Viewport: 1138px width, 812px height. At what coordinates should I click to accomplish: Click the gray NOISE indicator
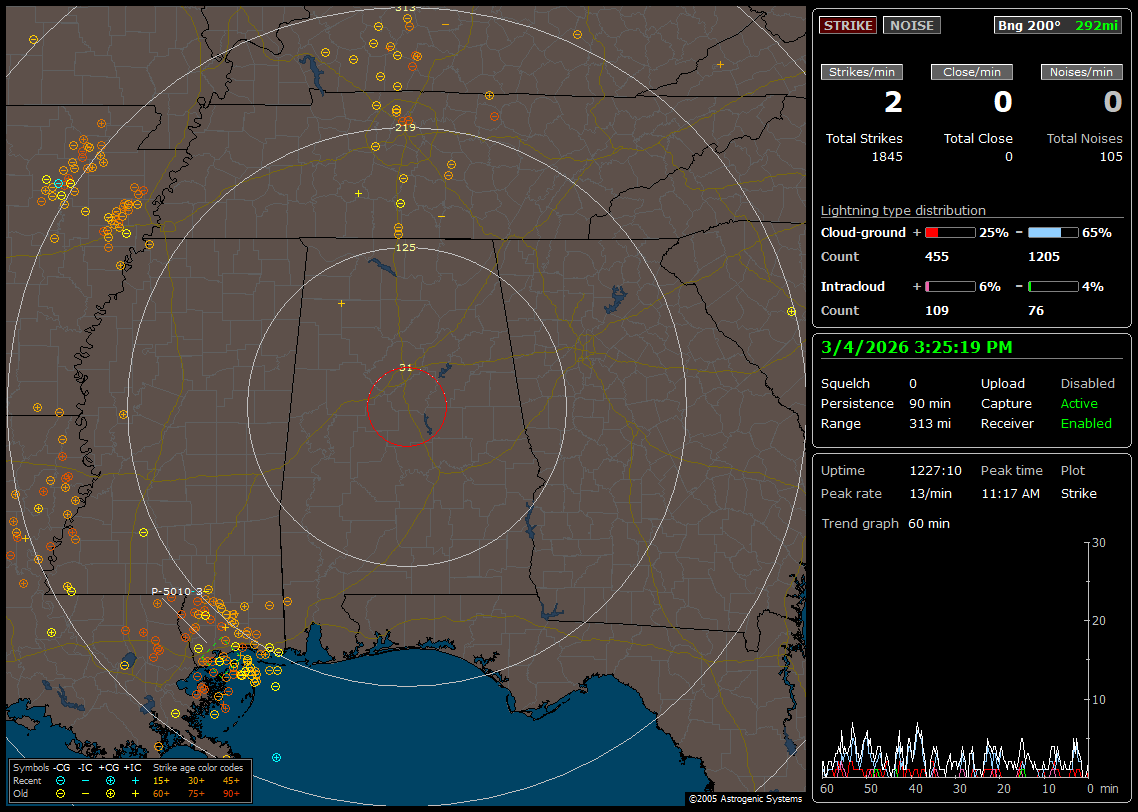tap(911, 25)
